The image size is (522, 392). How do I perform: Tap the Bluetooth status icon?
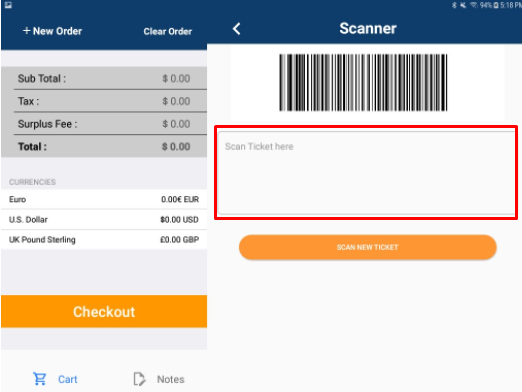(454, 5)
